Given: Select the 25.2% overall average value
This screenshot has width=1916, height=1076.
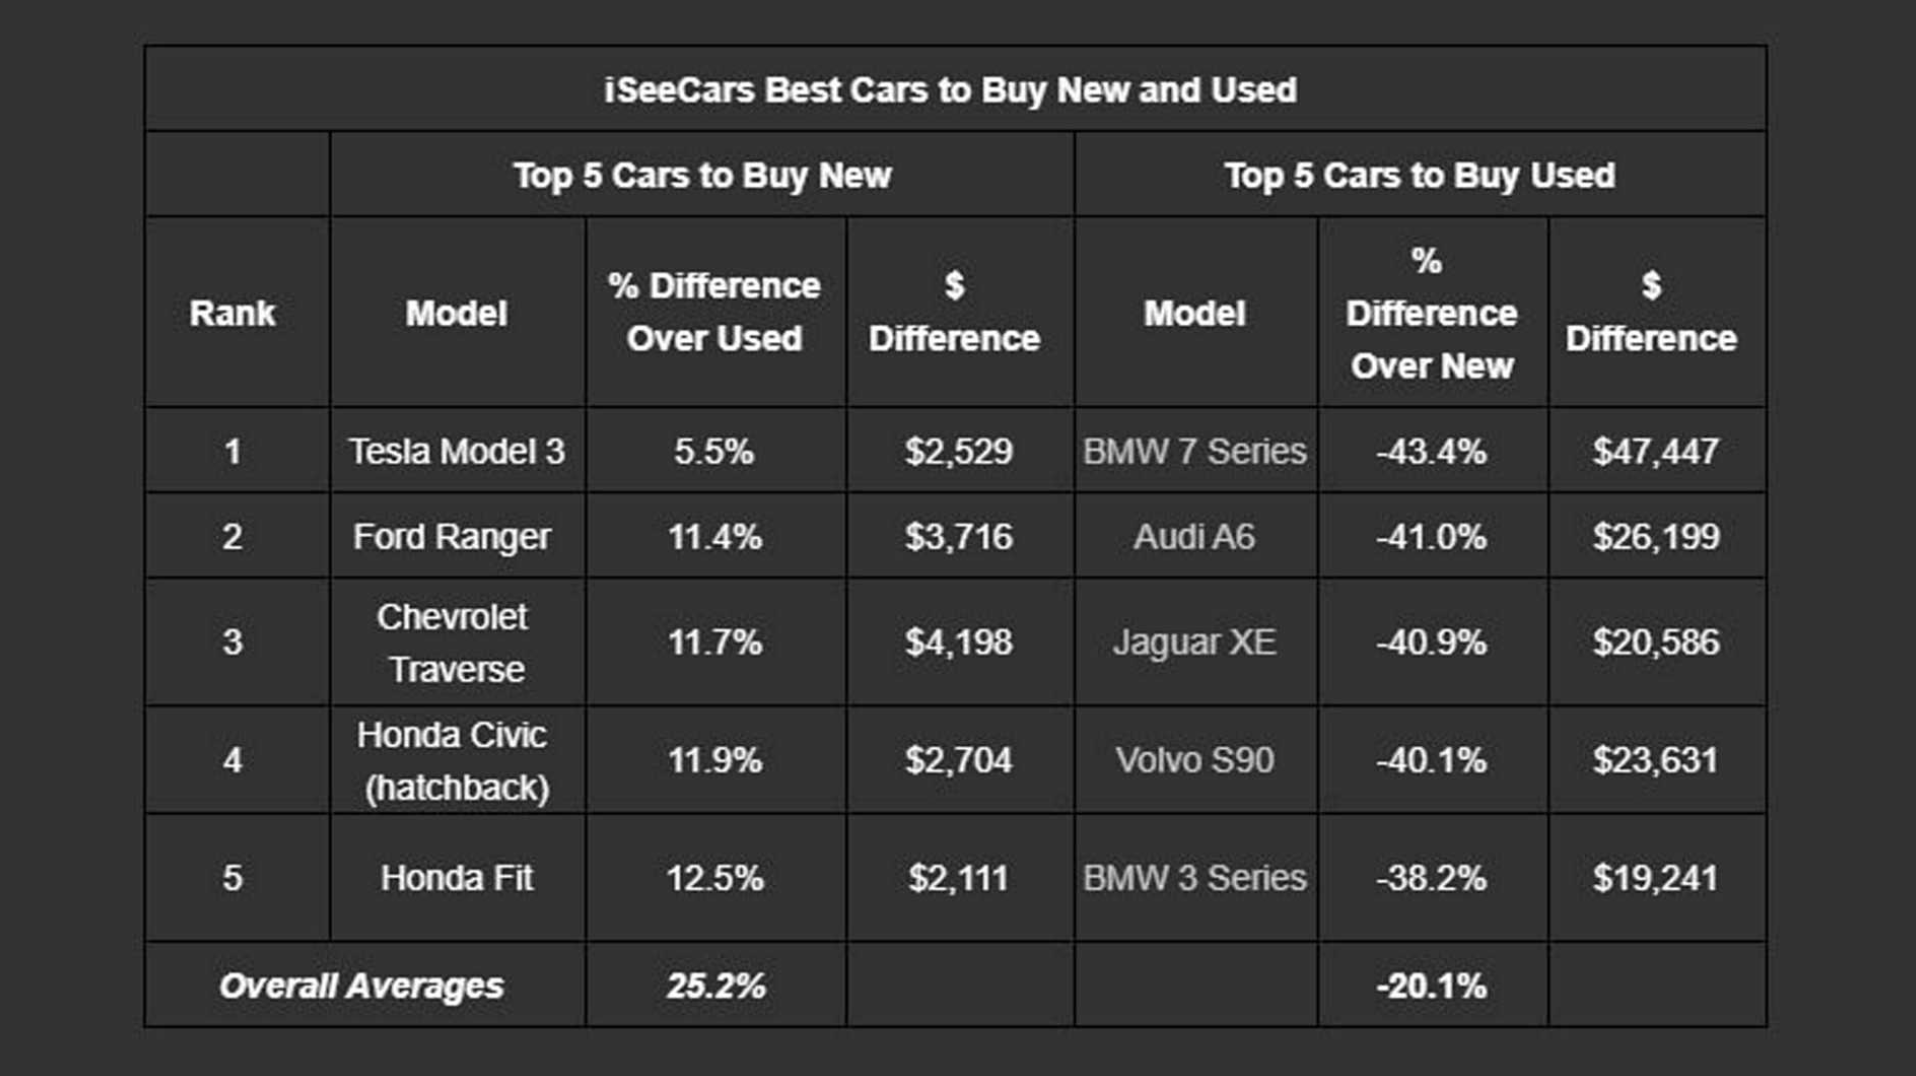Looking at the screenshot, I should pyautogui.click(x=716, y=986).
